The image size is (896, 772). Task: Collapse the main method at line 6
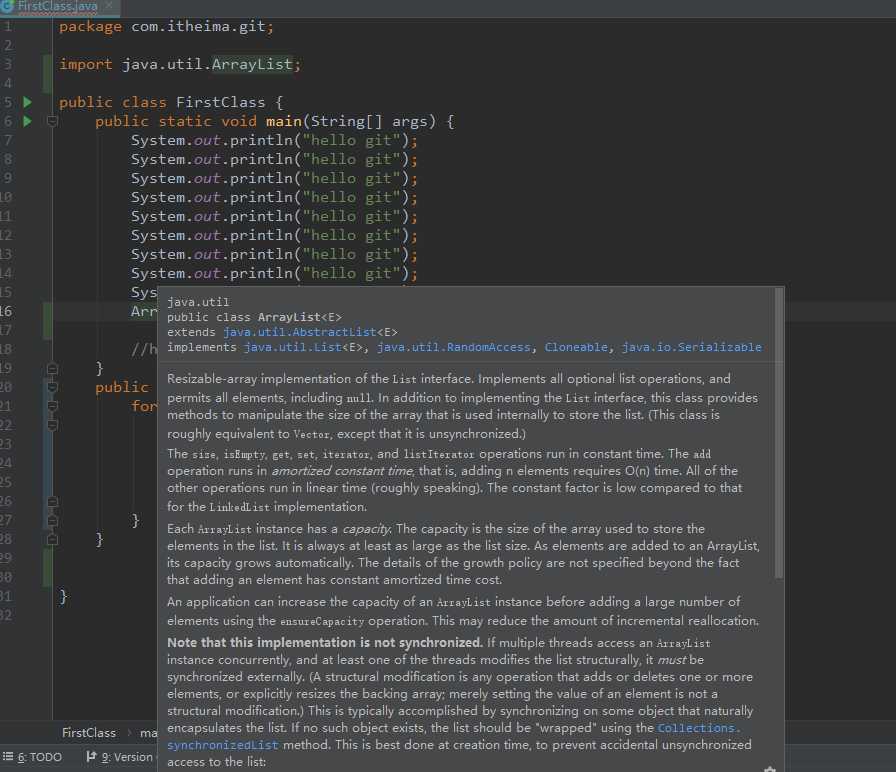coord(52,121)
